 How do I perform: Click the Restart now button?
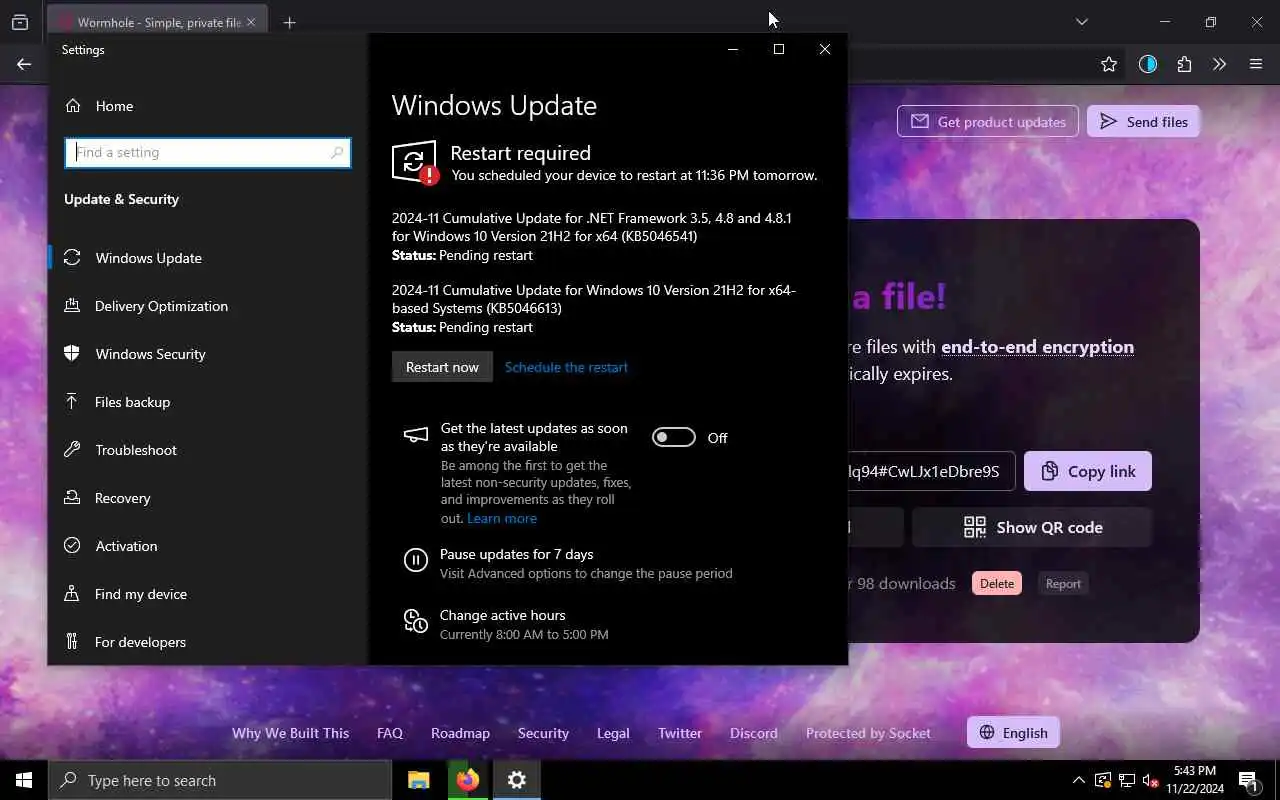click(442, 367)
